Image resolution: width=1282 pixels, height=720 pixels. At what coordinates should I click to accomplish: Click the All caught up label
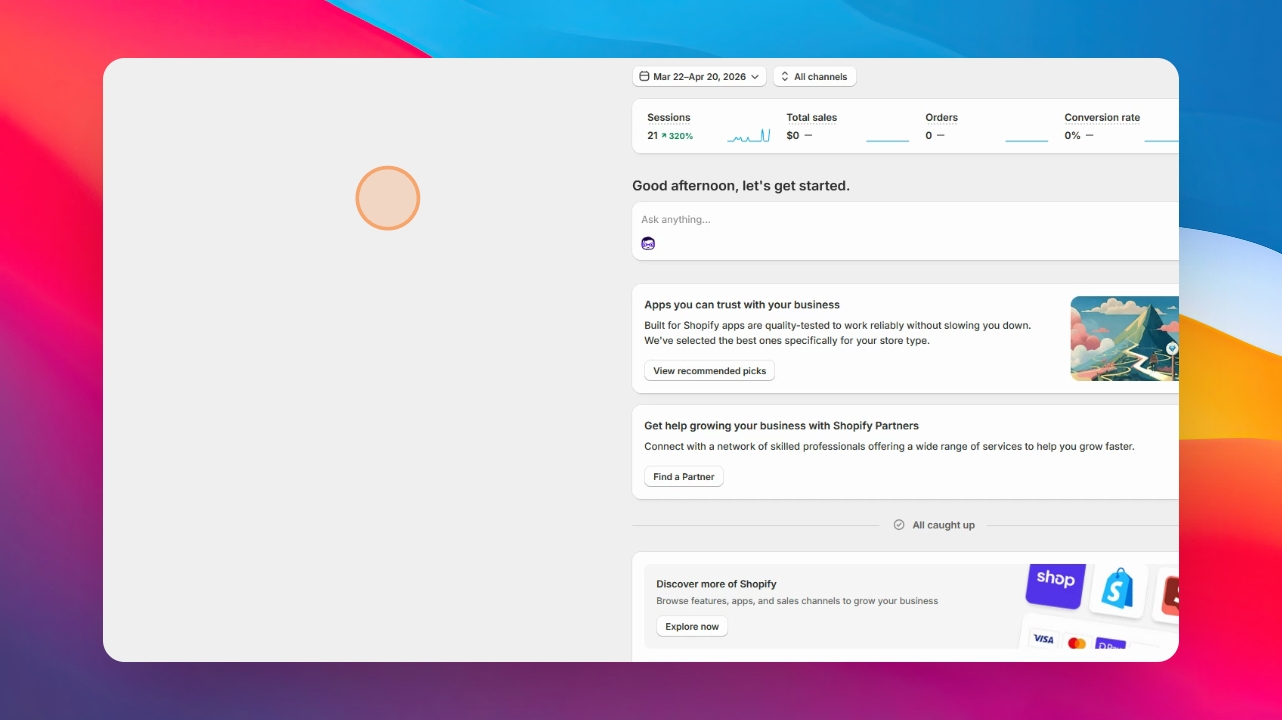click(943, 525)
